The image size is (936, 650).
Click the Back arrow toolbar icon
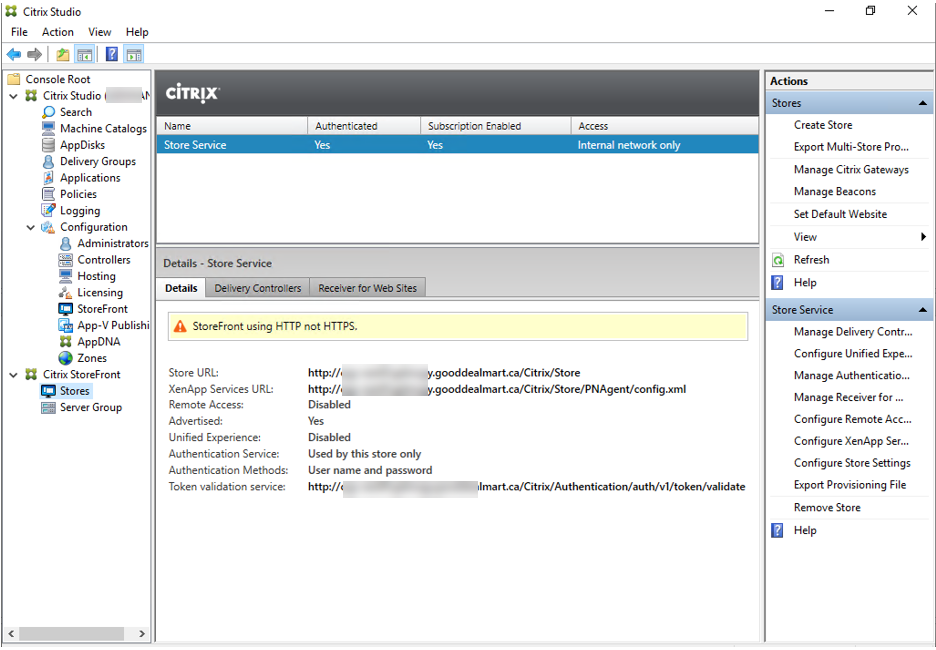tap(14, 54)
